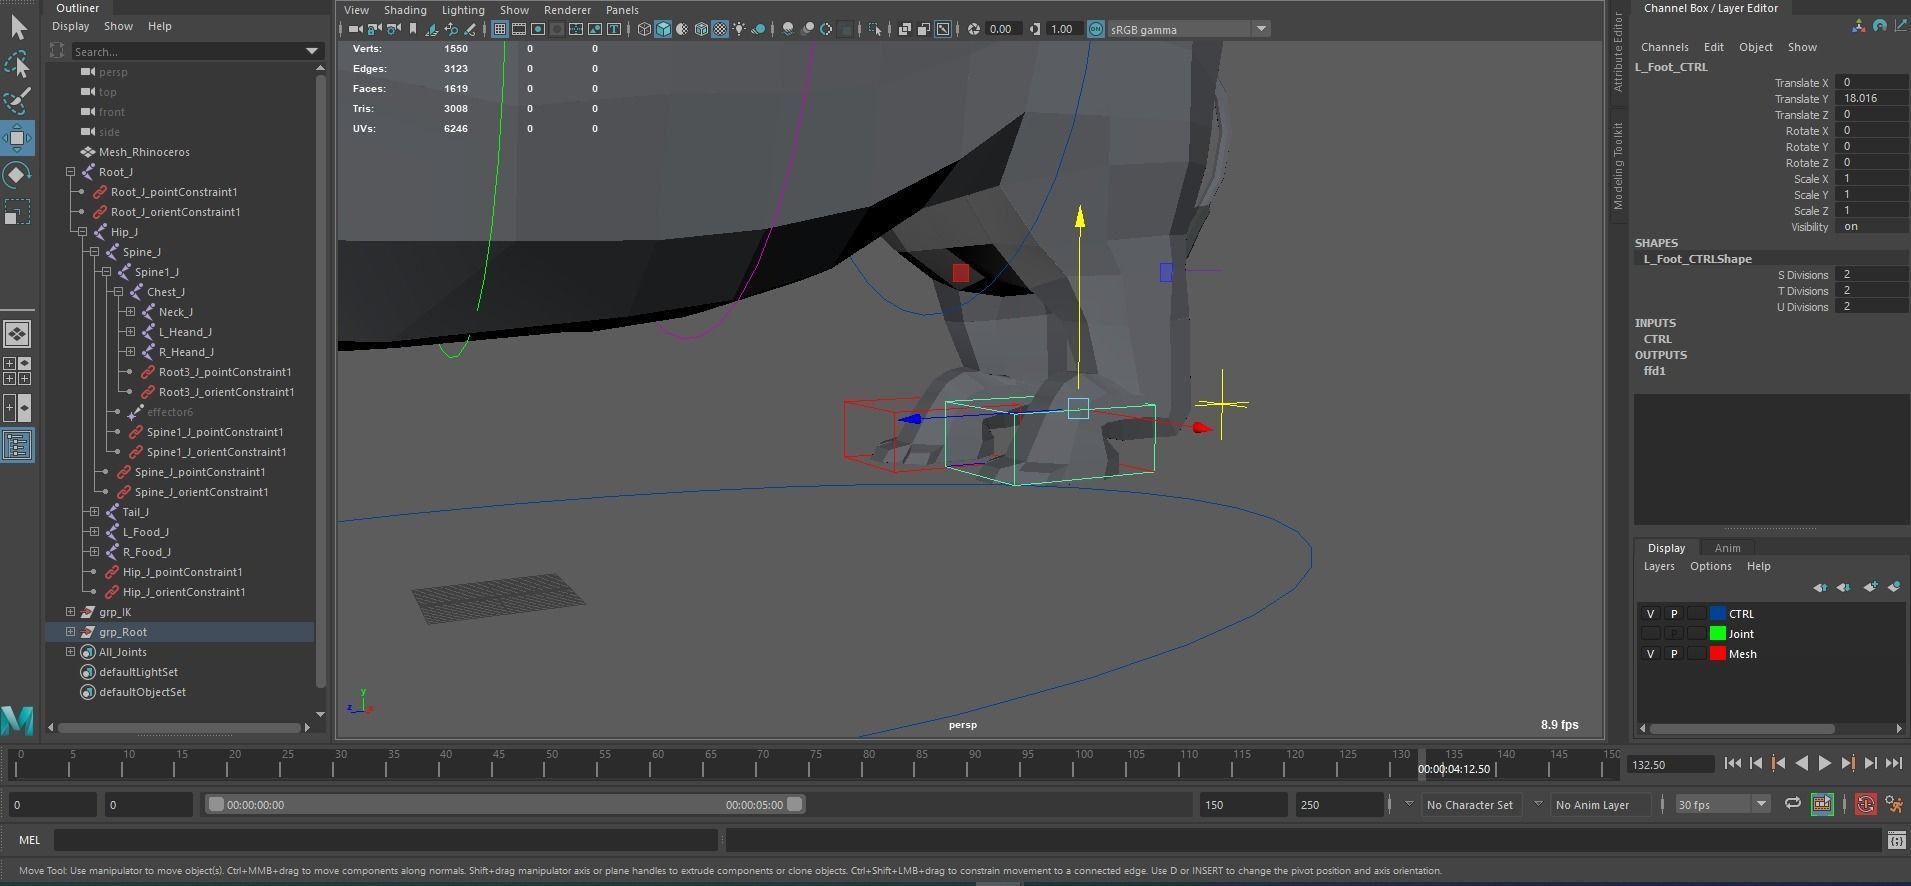This screenshot has height=886, width=1911.
Task: Click the play backwards button
Action: pos(1801,763)
